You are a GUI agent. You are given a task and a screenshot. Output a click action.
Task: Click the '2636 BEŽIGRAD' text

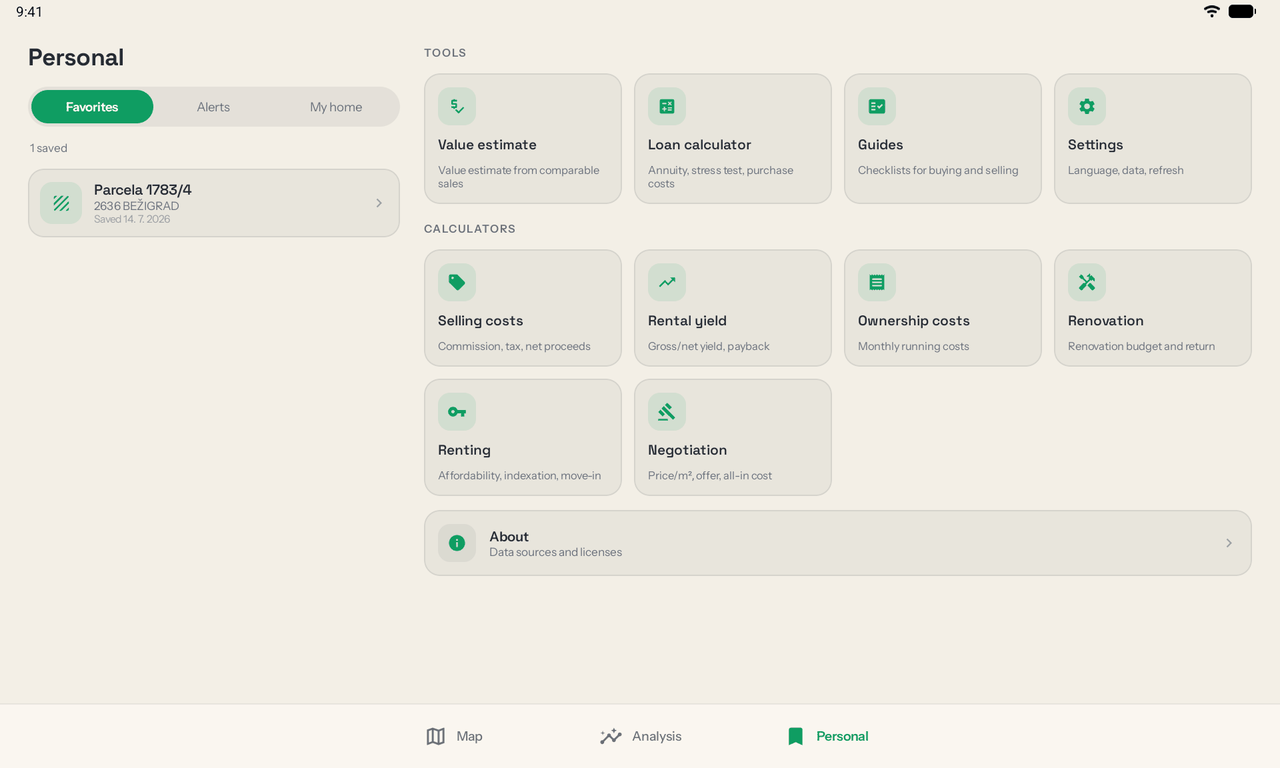coord(136,206)
